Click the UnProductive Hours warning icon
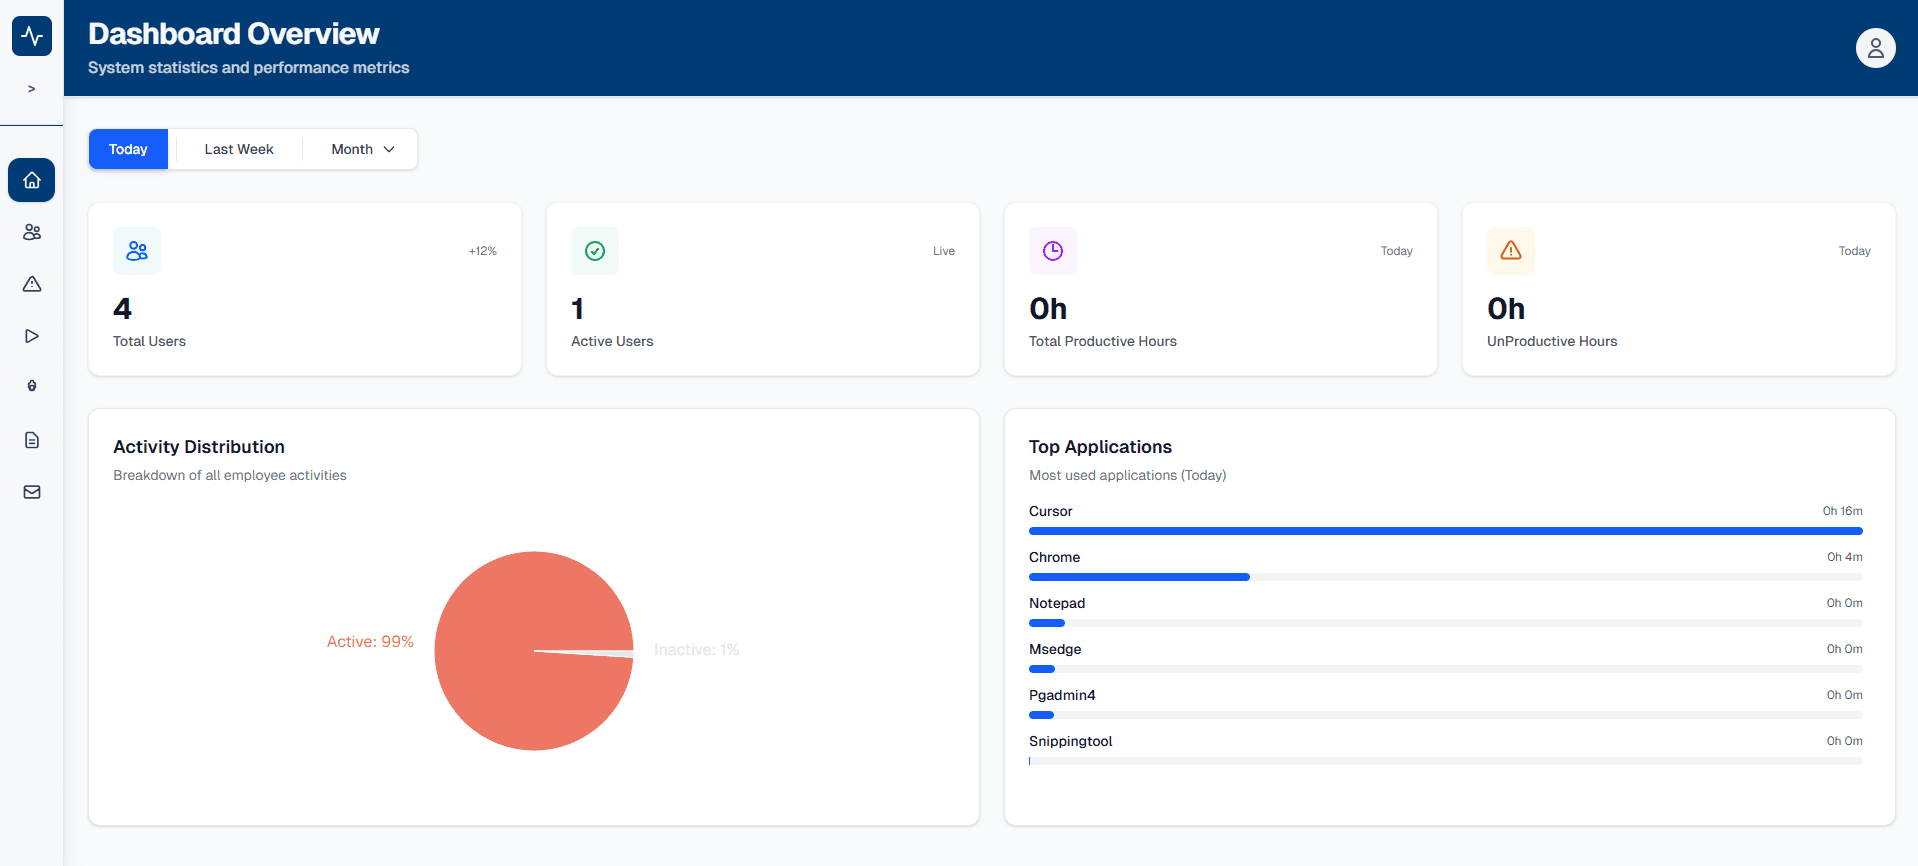 point(1511,251)
